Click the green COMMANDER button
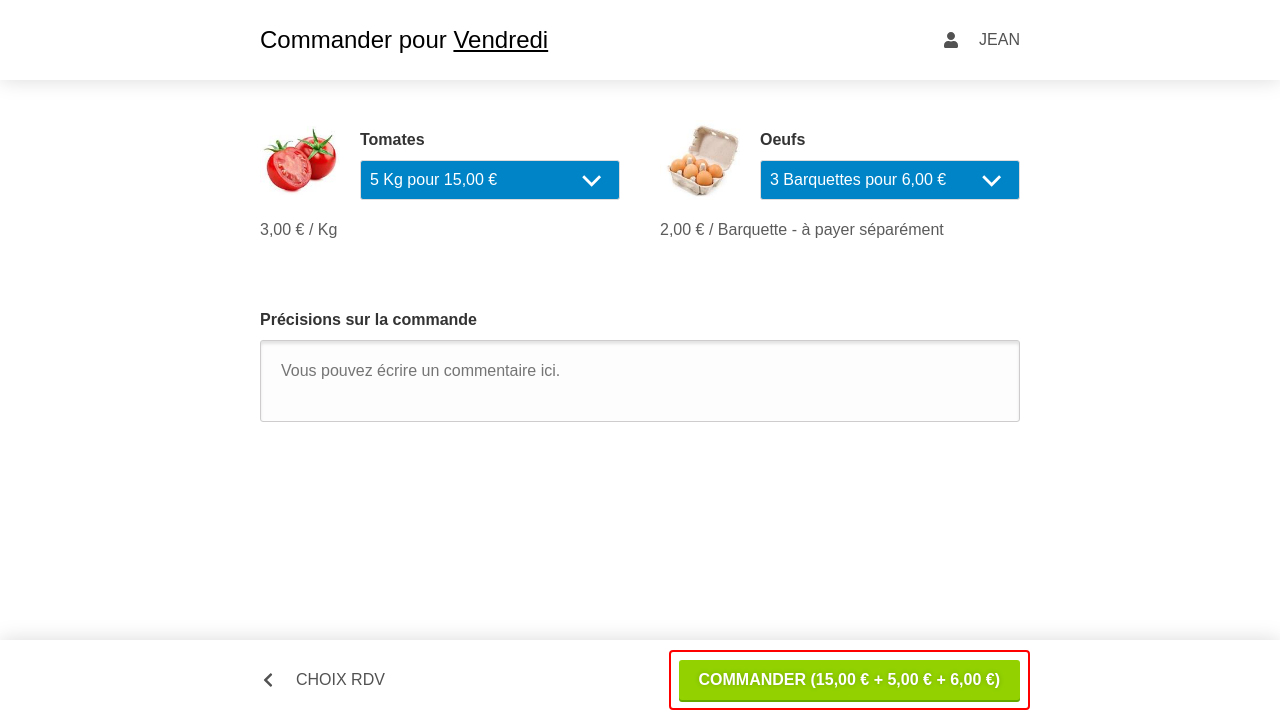Image resolution: width=1280 pixels, height=720 pixels. 849,680
